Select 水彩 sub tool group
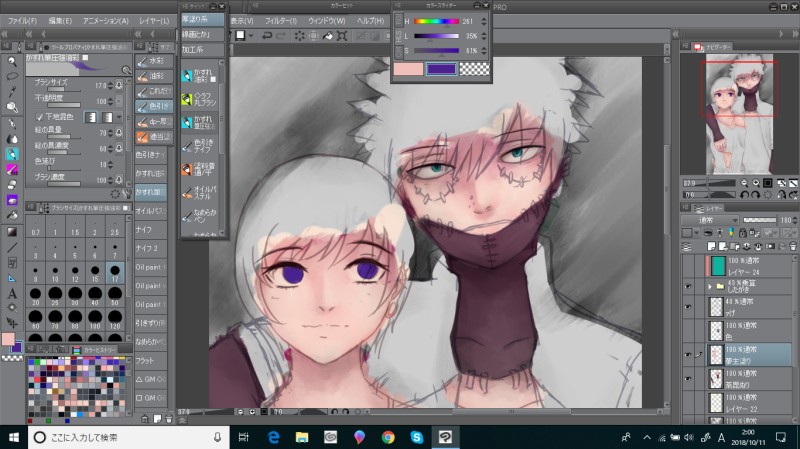Viewport: 800px width, 449px height. [154, 61]
